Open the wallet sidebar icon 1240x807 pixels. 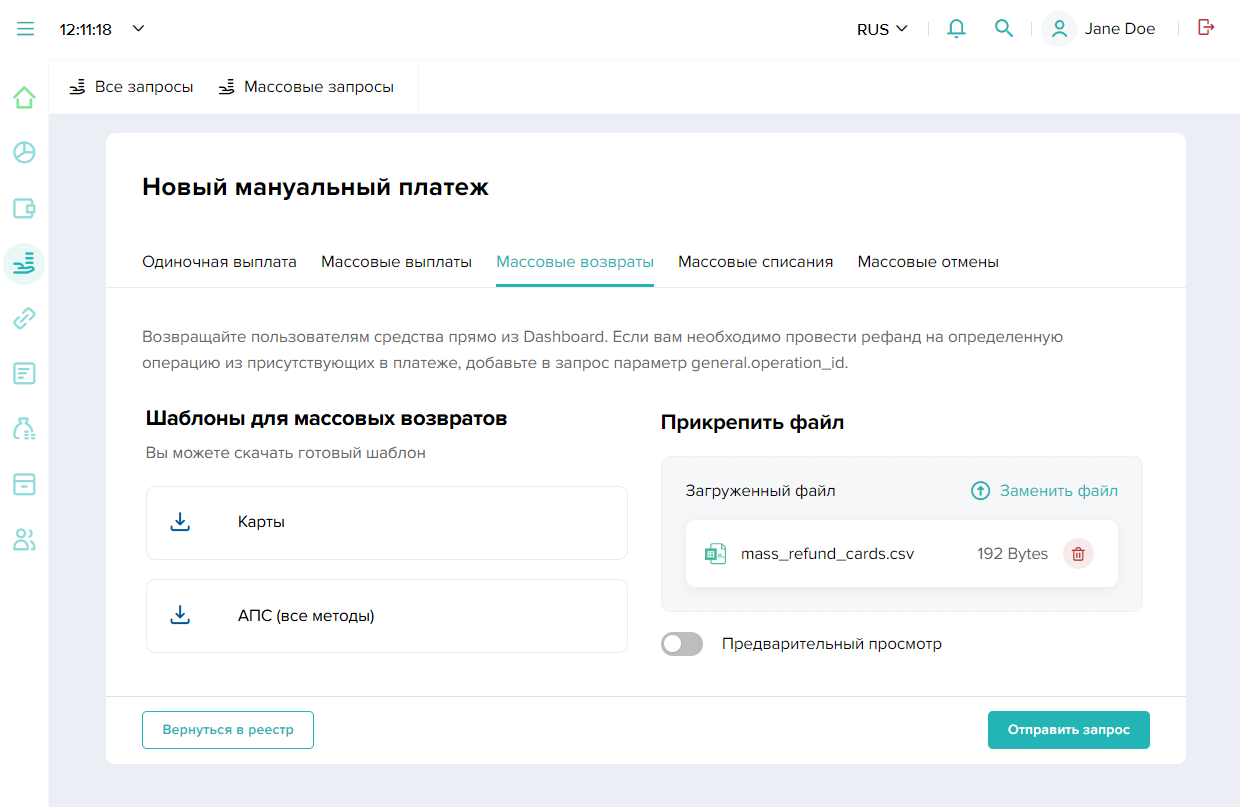[x=24, y=208]
